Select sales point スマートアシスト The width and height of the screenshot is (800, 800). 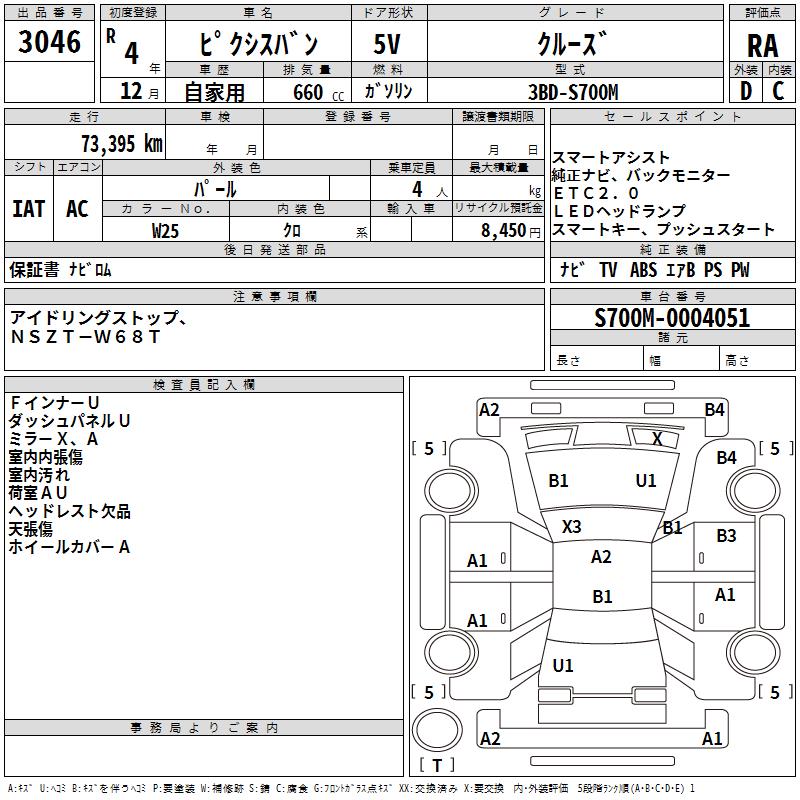611,158
